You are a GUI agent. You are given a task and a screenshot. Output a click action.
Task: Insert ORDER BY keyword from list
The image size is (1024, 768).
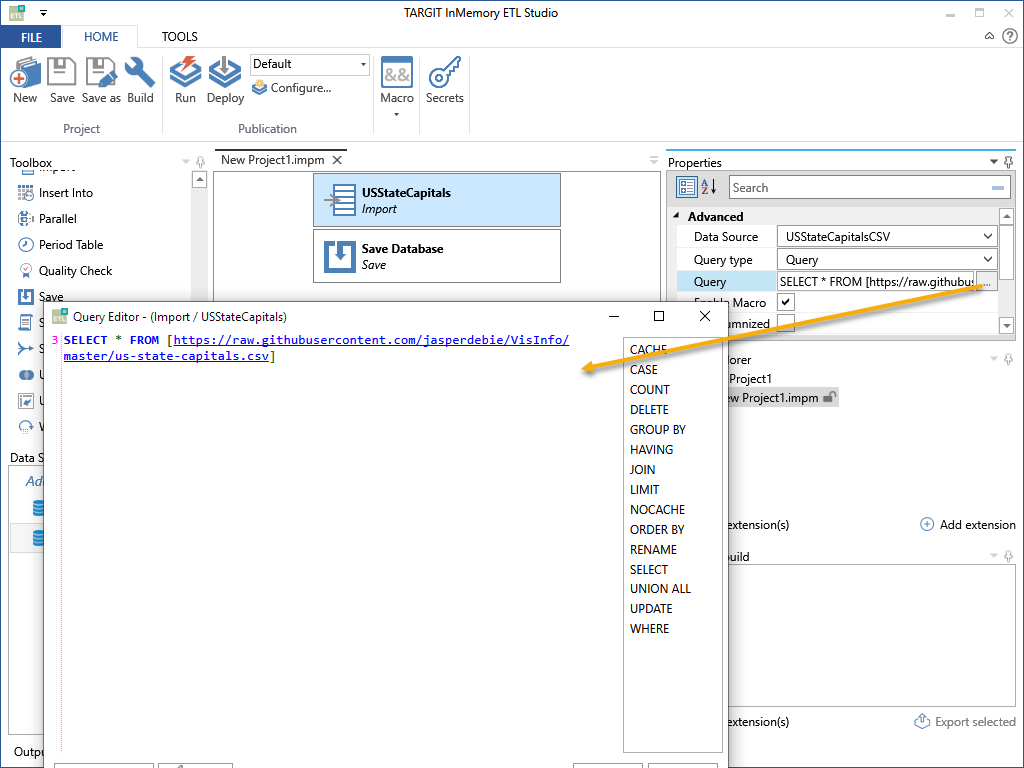point(657,530)
